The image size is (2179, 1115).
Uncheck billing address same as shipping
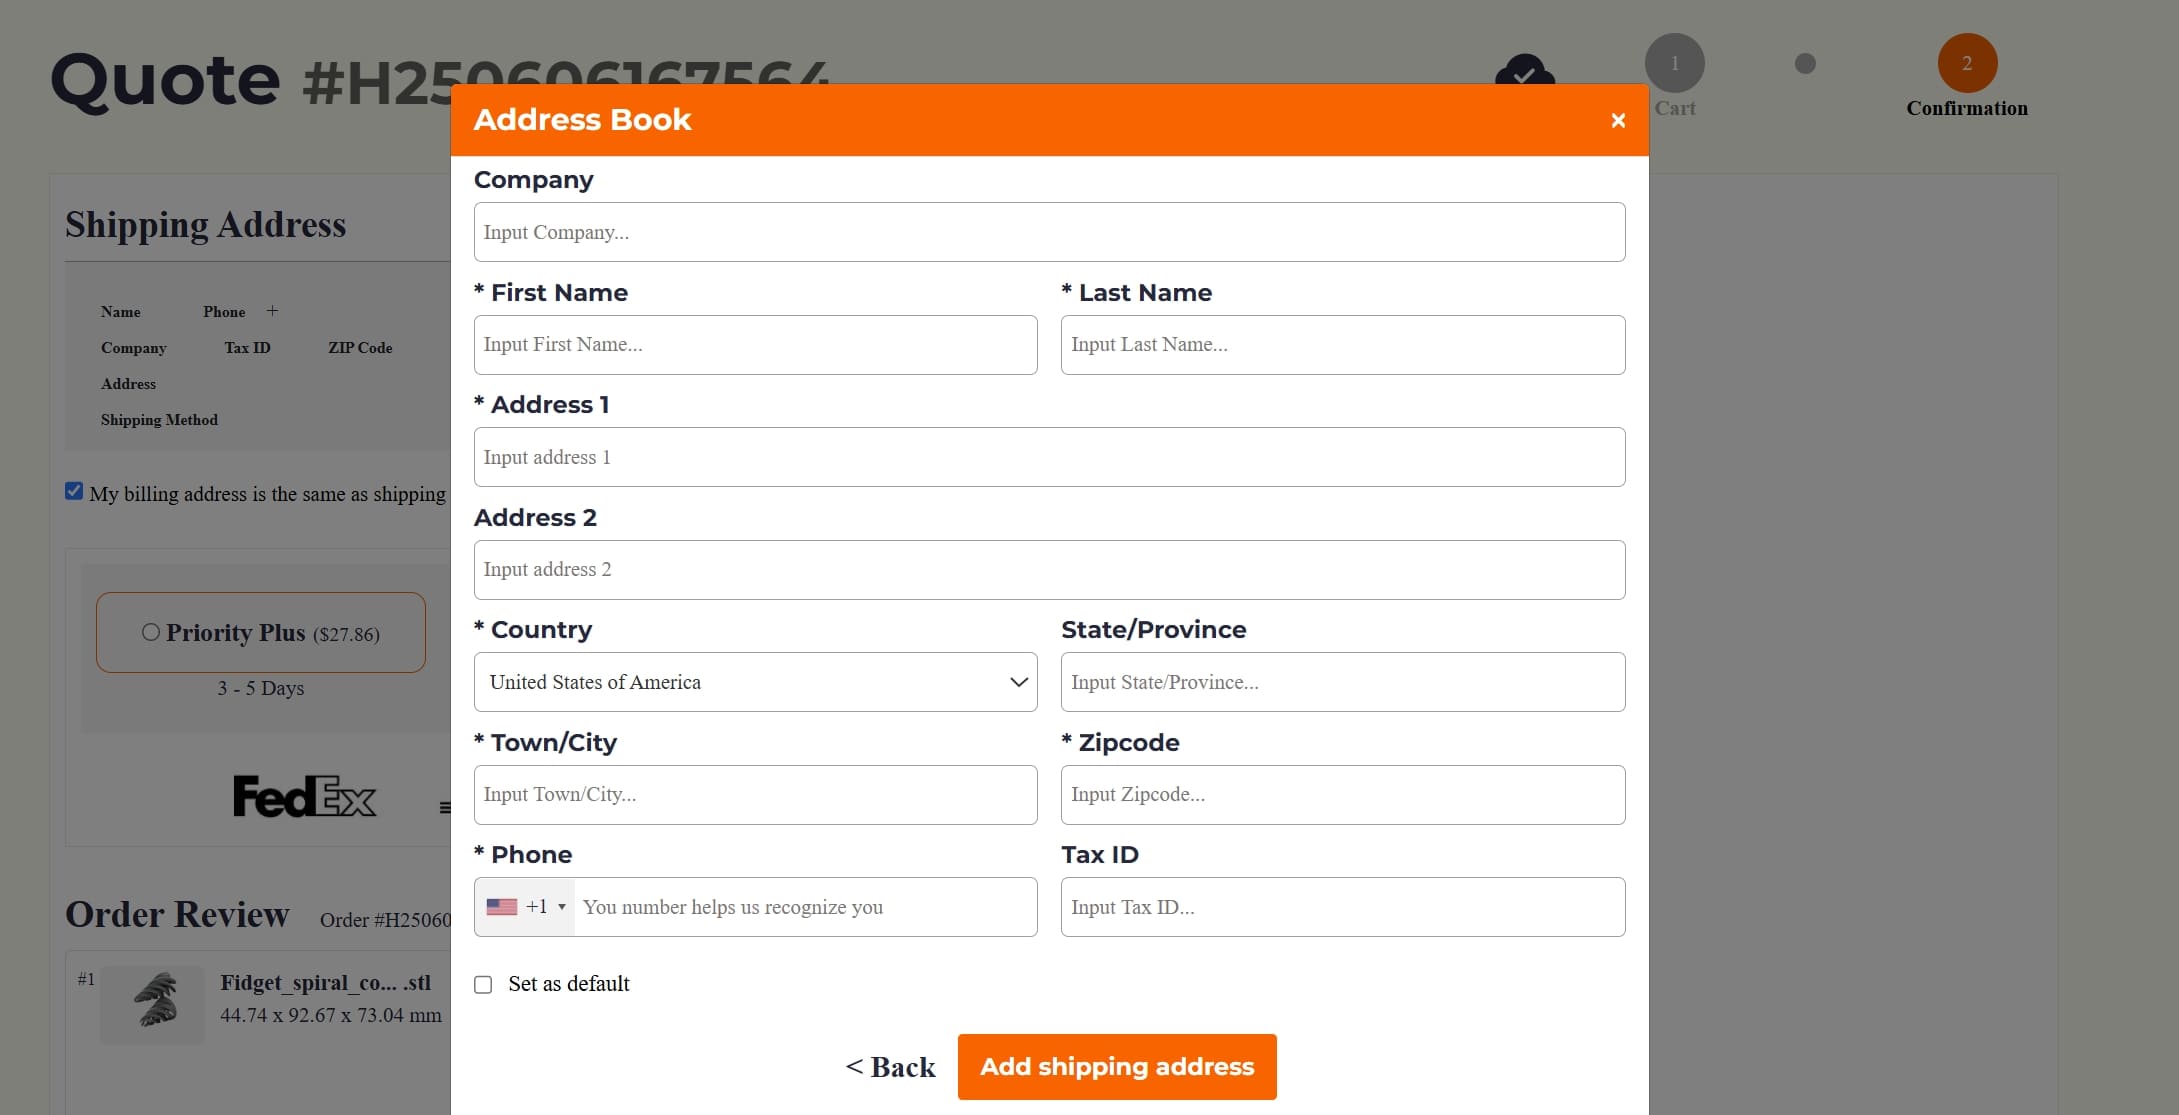coord(74,490)
